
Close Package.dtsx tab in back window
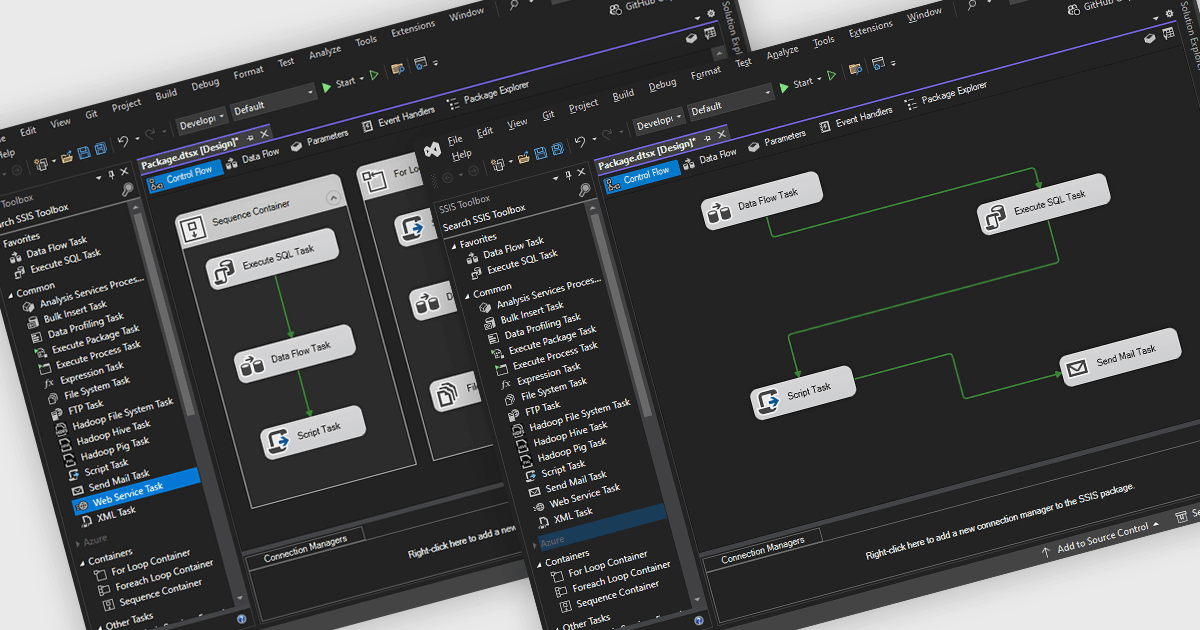[264, 134]
